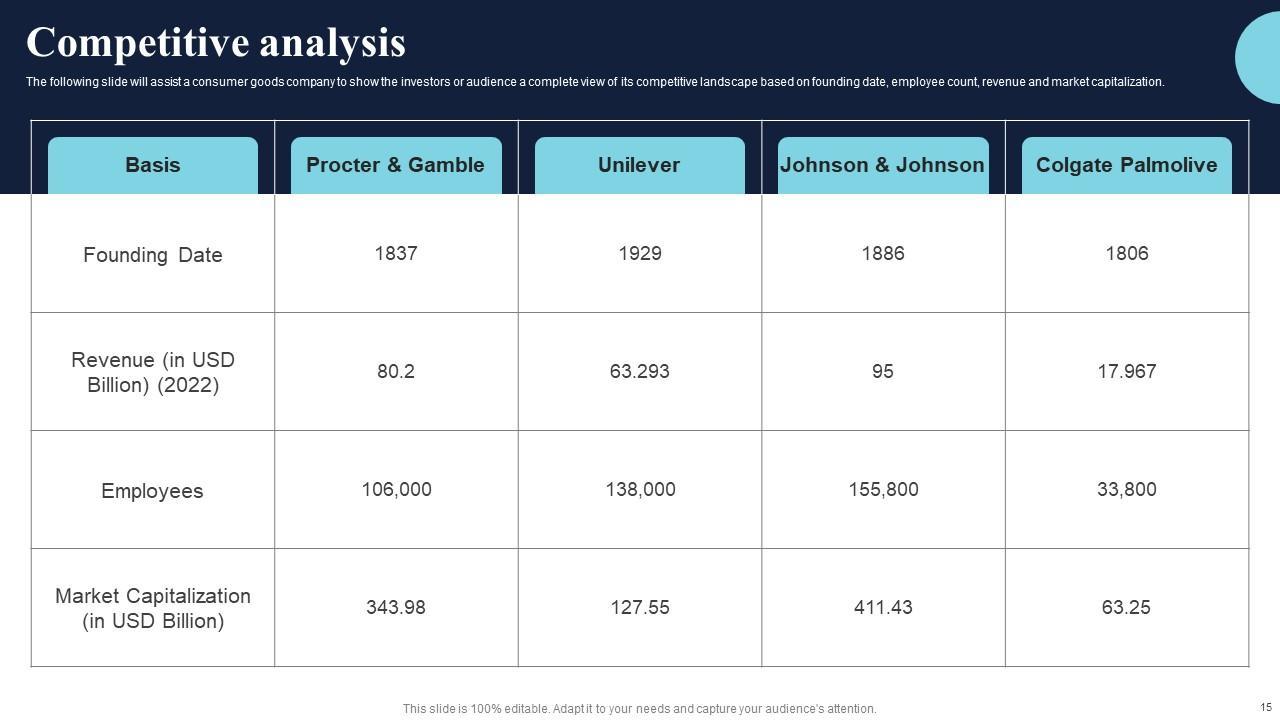This screenshot has width=1280, height=720.
Task: Click Colgate Palmolive market cap 63.25
Action: 1126,607
